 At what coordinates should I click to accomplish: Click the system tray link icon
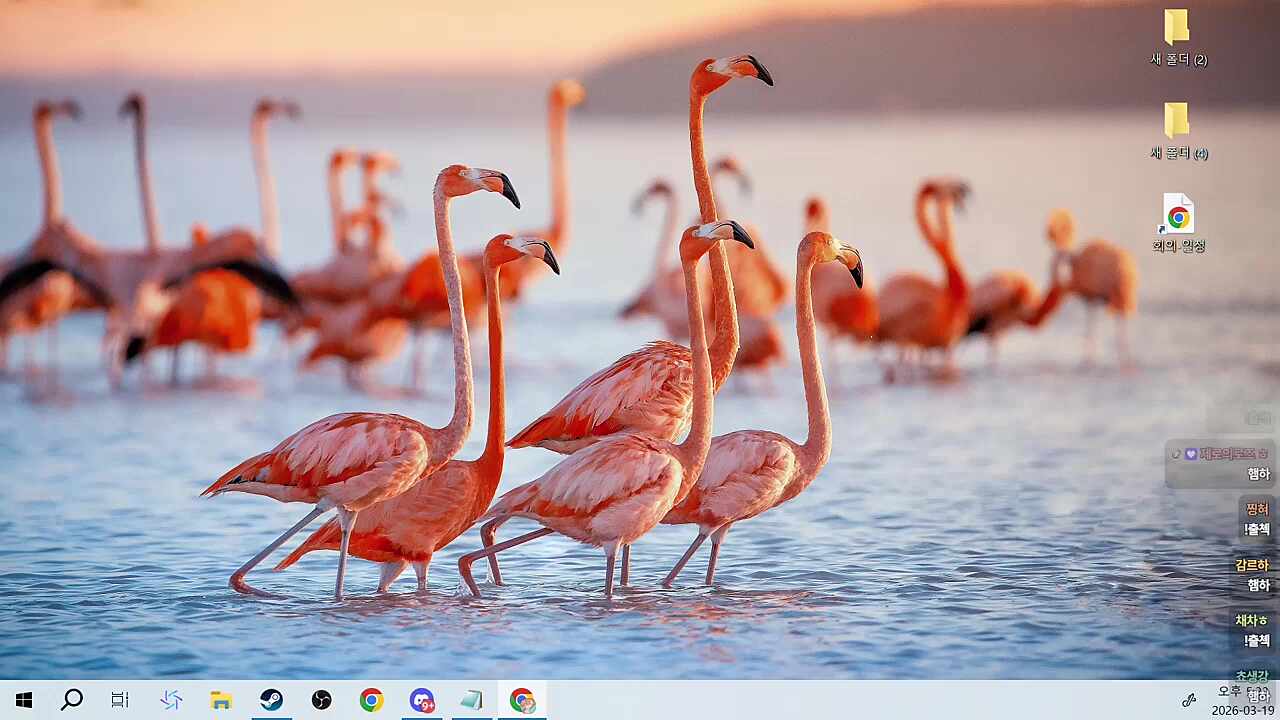[1189, 700]
